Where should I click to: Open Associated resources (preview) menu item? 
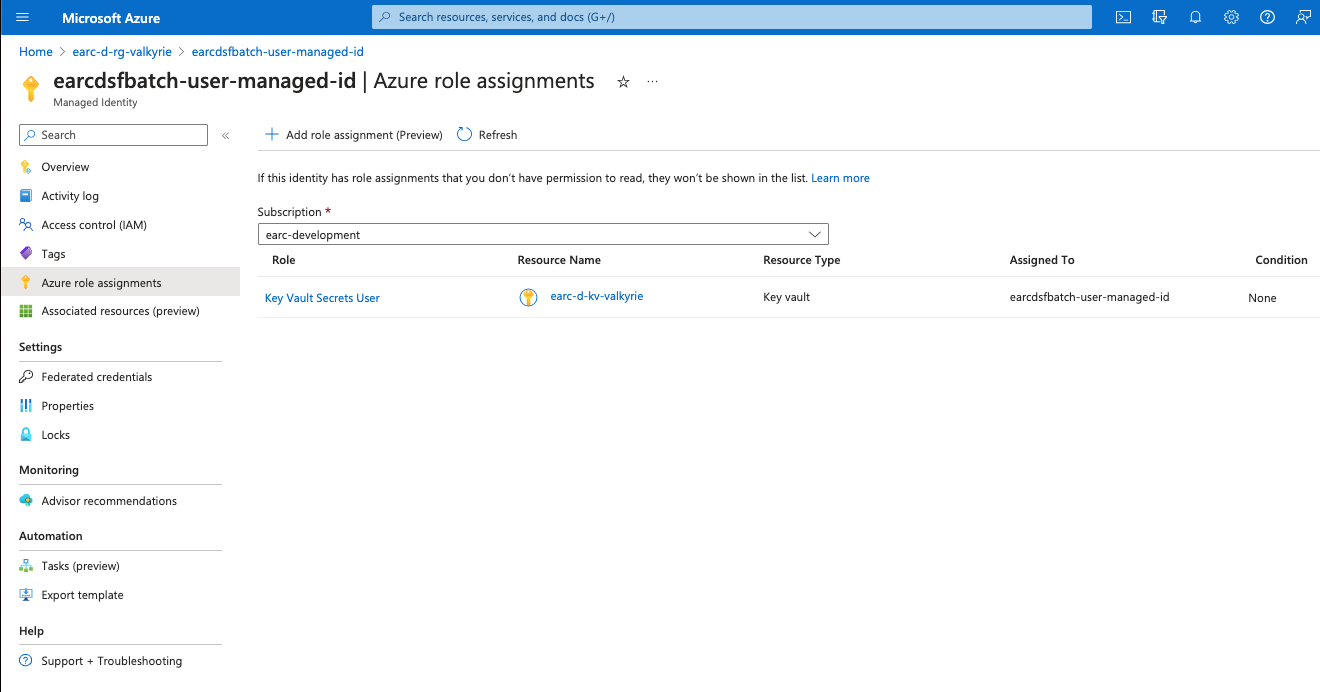pos(120,311)
